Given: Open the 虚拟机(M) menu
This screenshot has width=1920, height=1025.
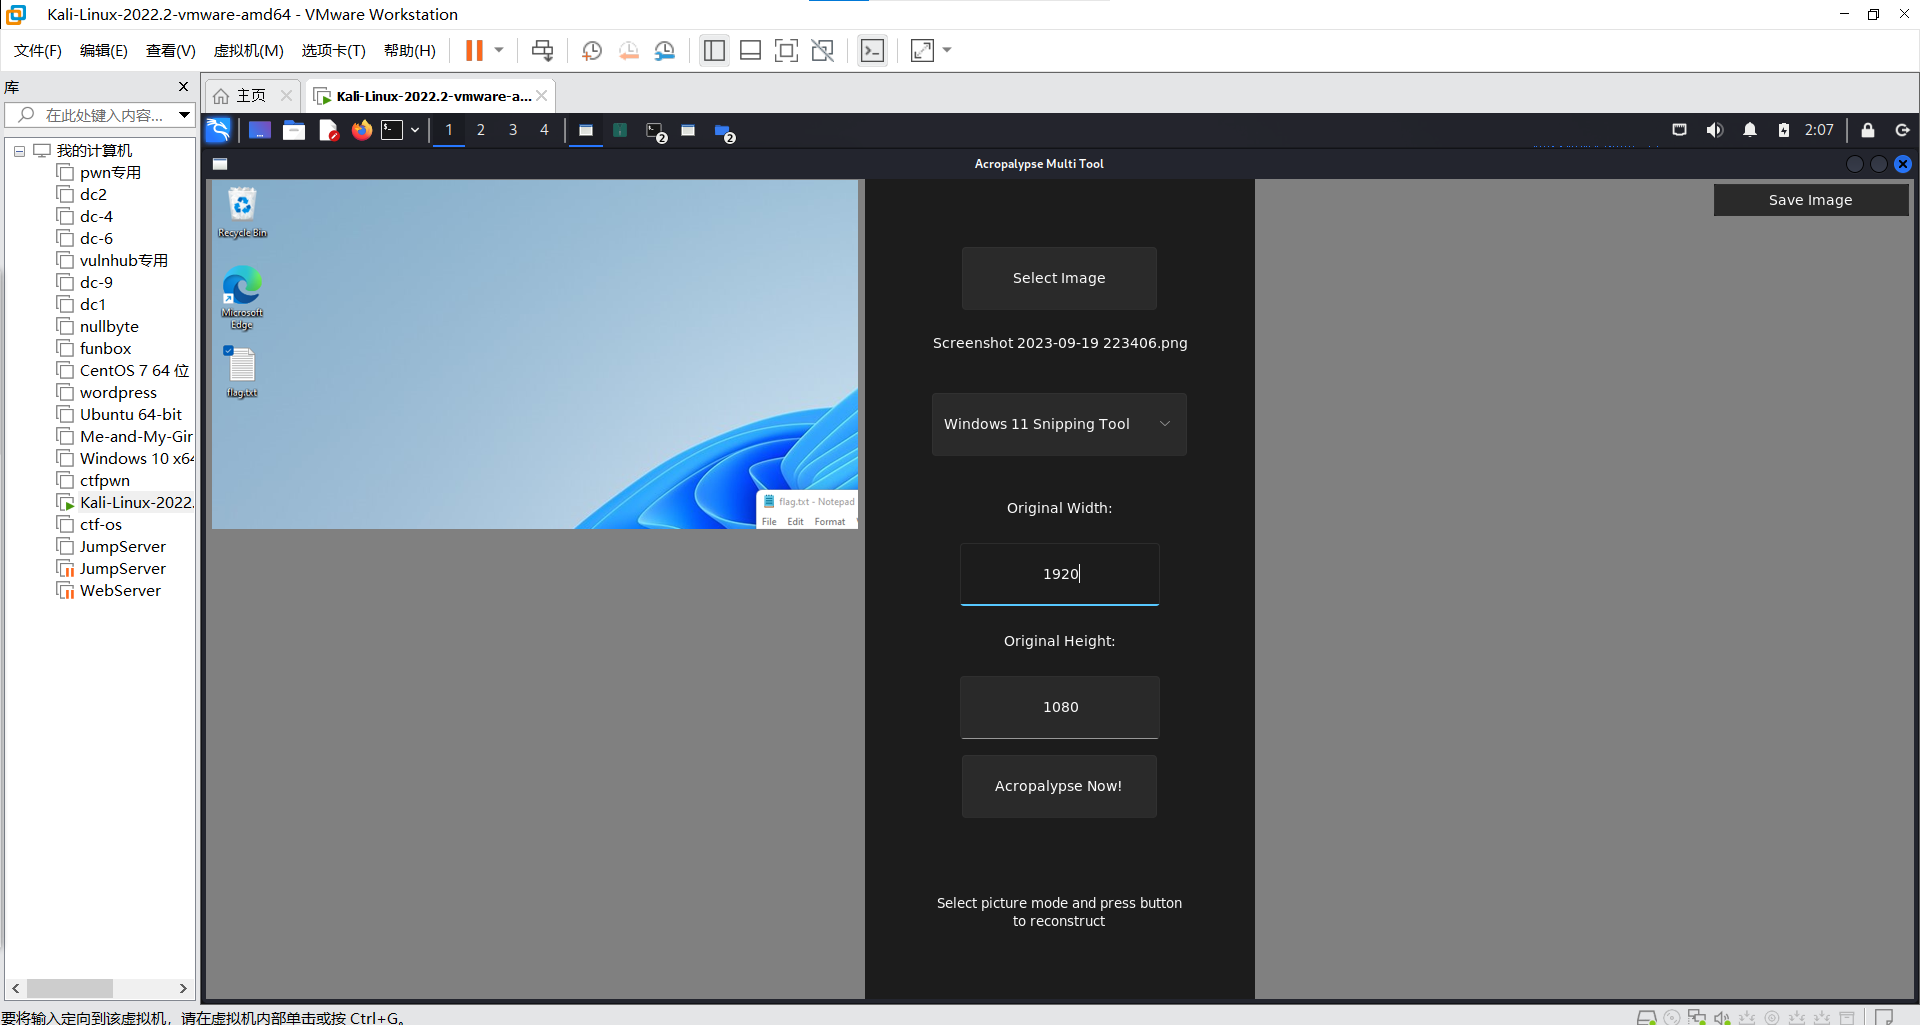Looking at the screenshot, I should tap(249, 51).
